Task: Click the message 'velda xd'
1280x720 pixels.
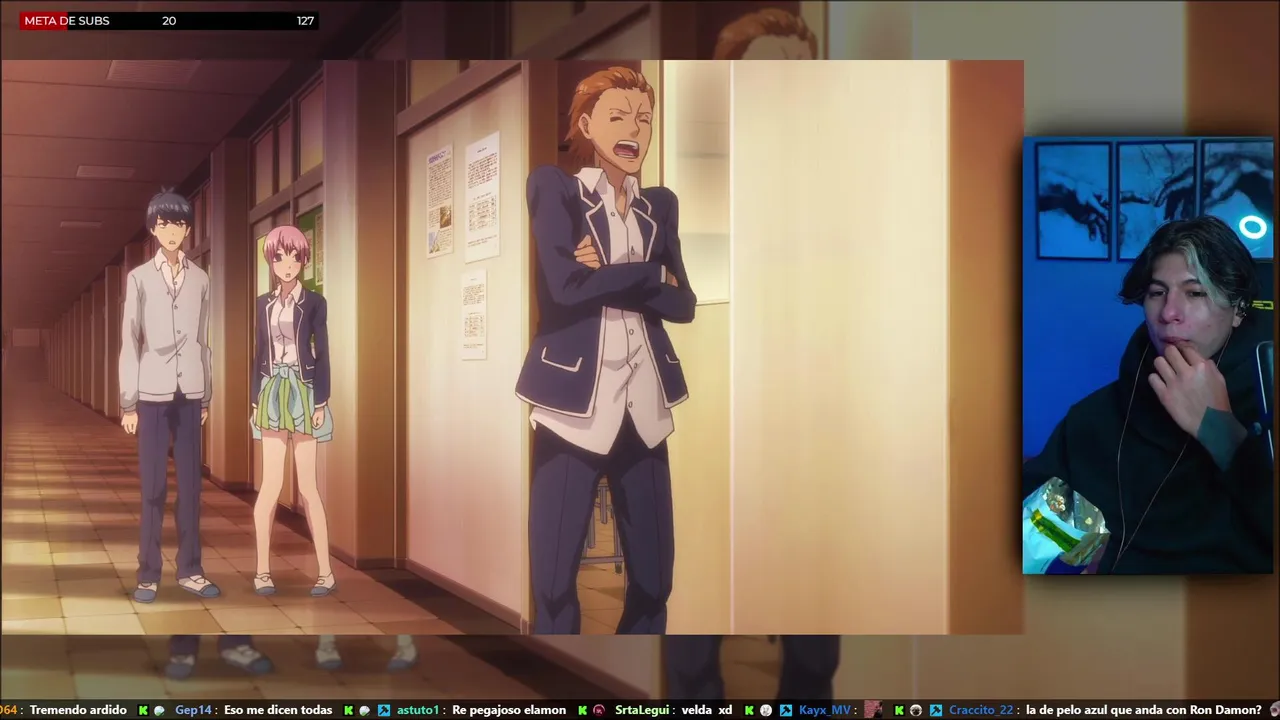Action: (x=707, y=710)
